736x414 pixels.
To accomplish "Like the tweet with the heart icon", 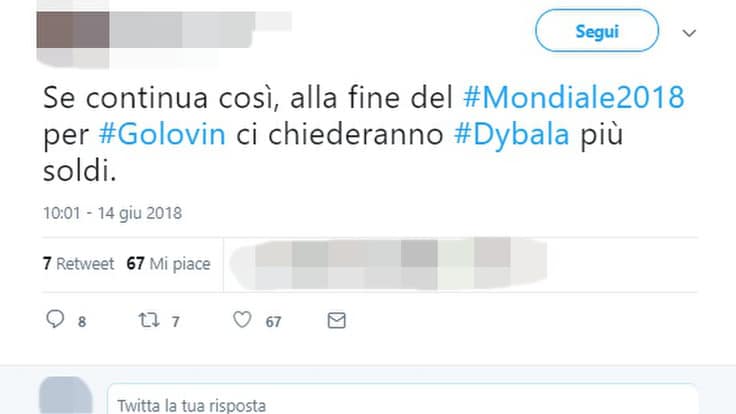I will 242,320.
